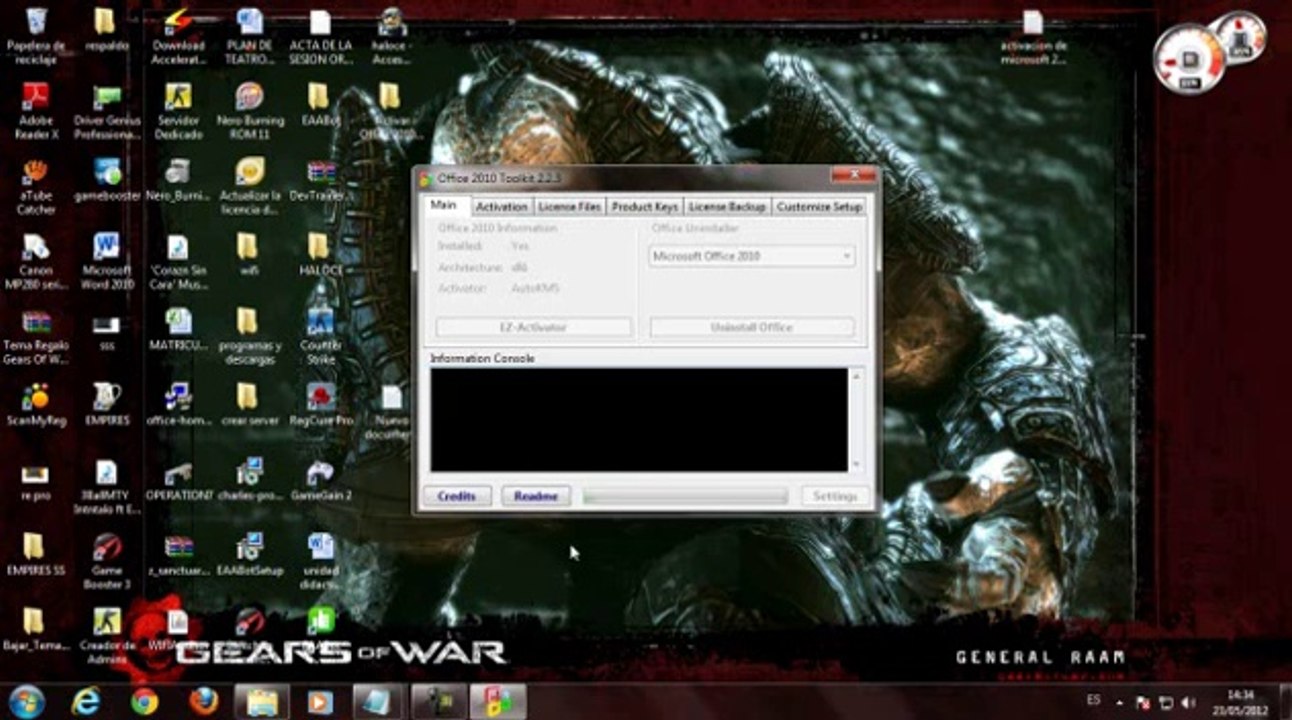
Task: Select the Canon MP280 series icon
Action: (36, 260)
